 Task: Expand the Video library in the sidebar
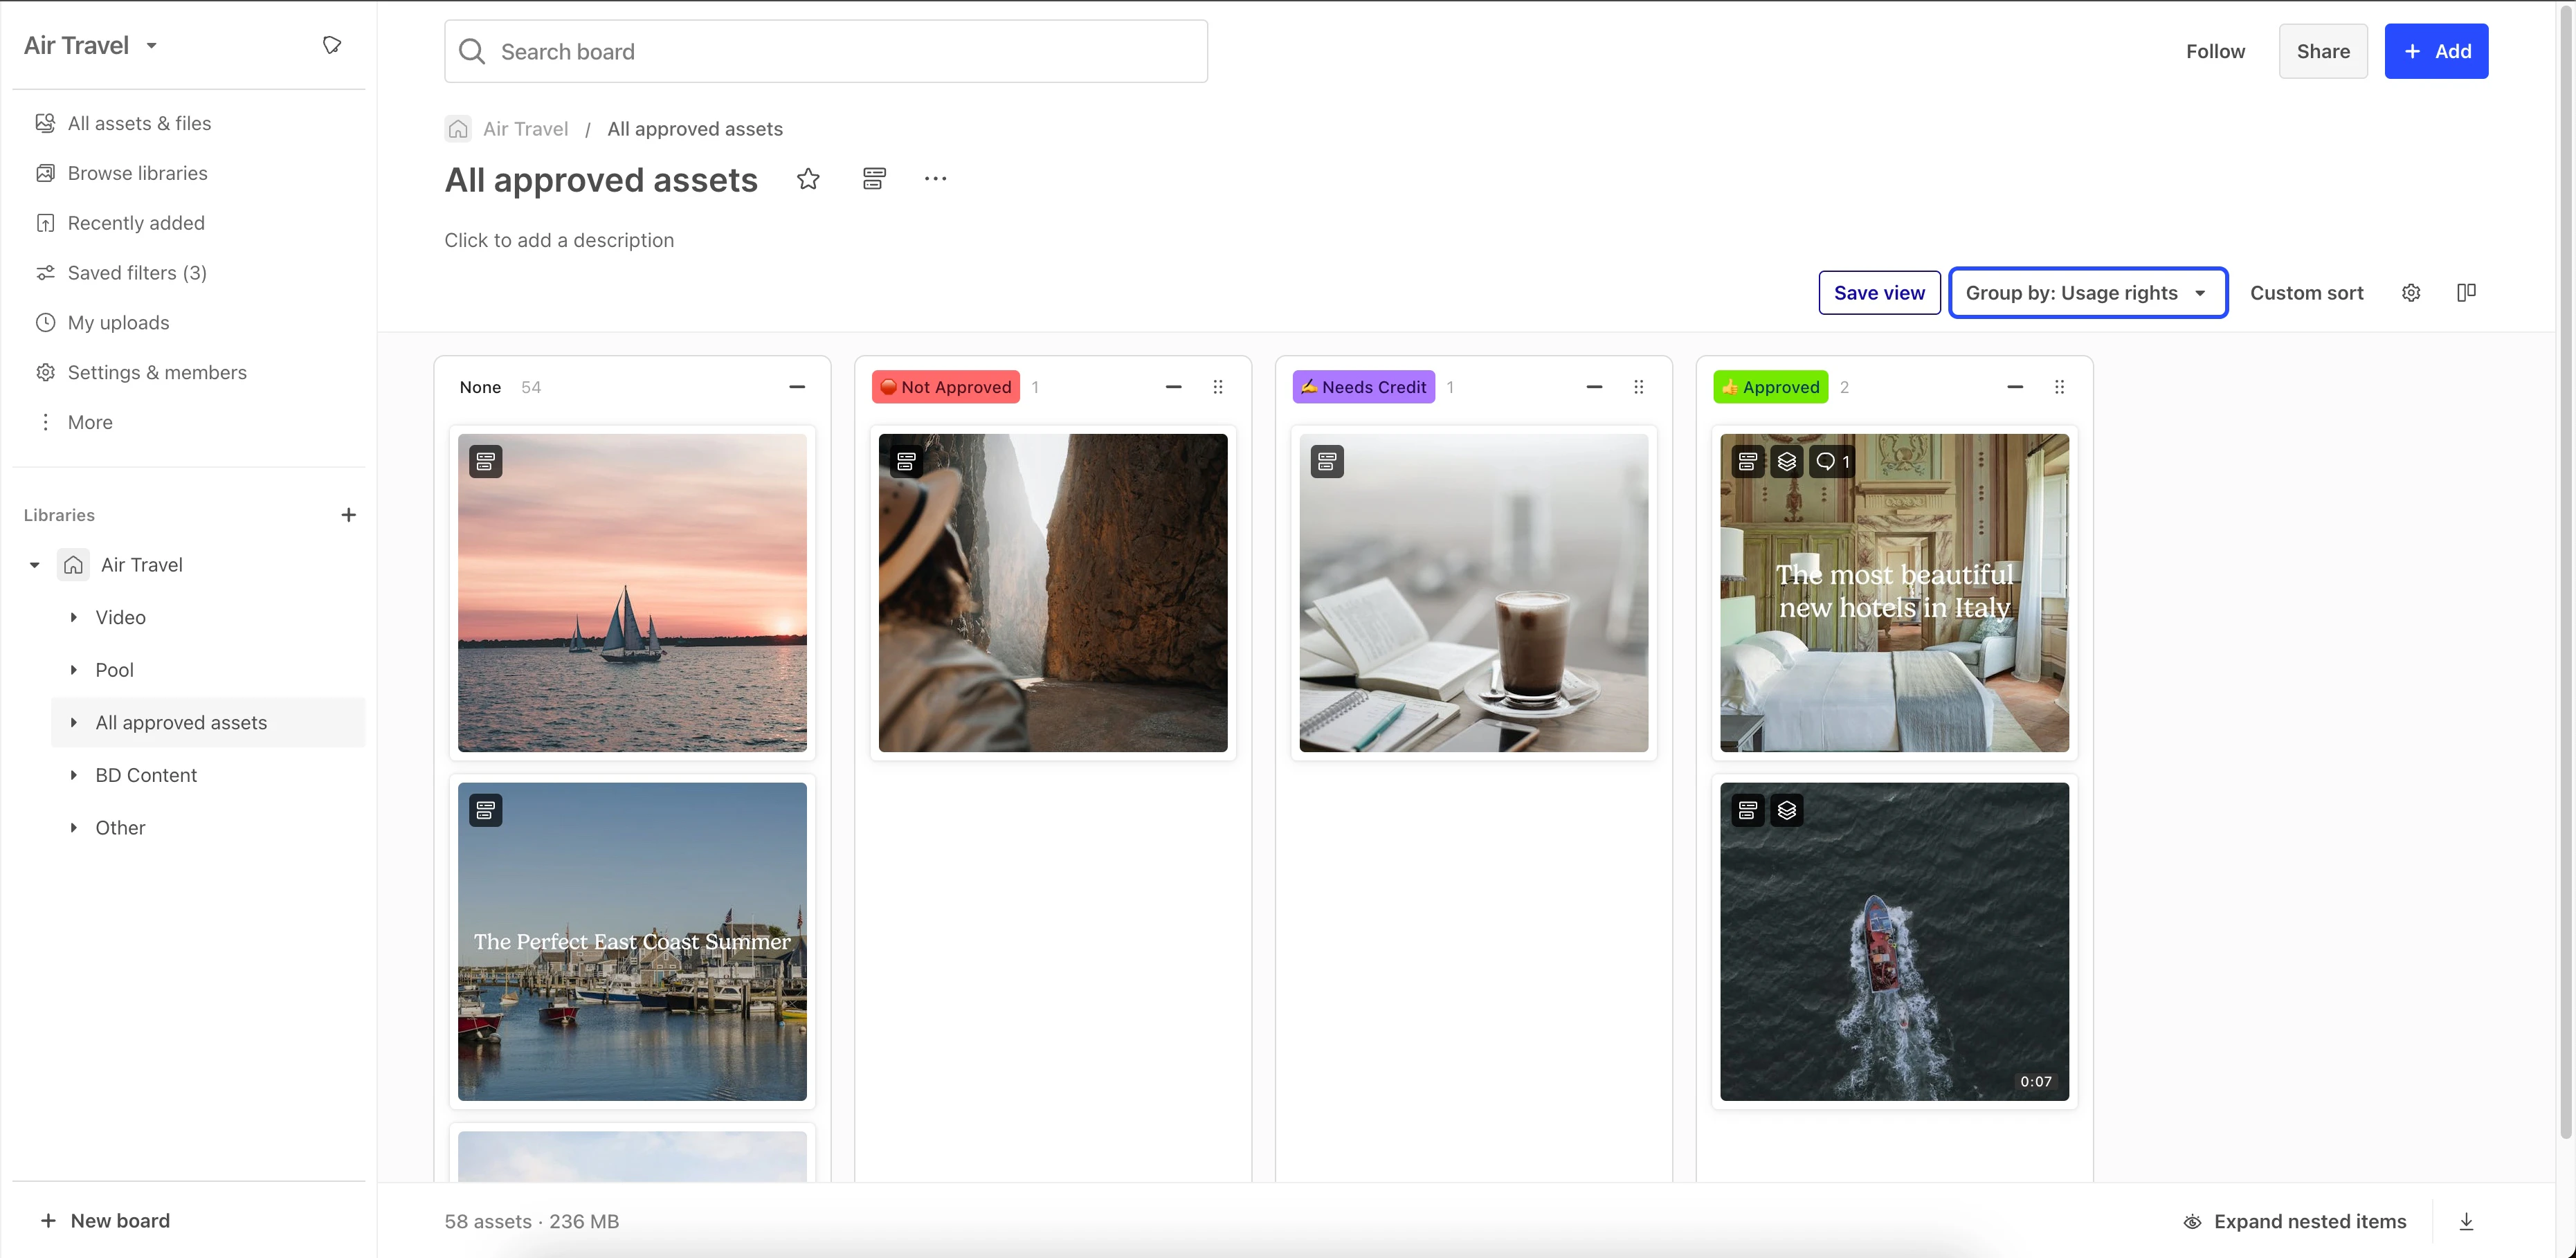tap(74, 617)
